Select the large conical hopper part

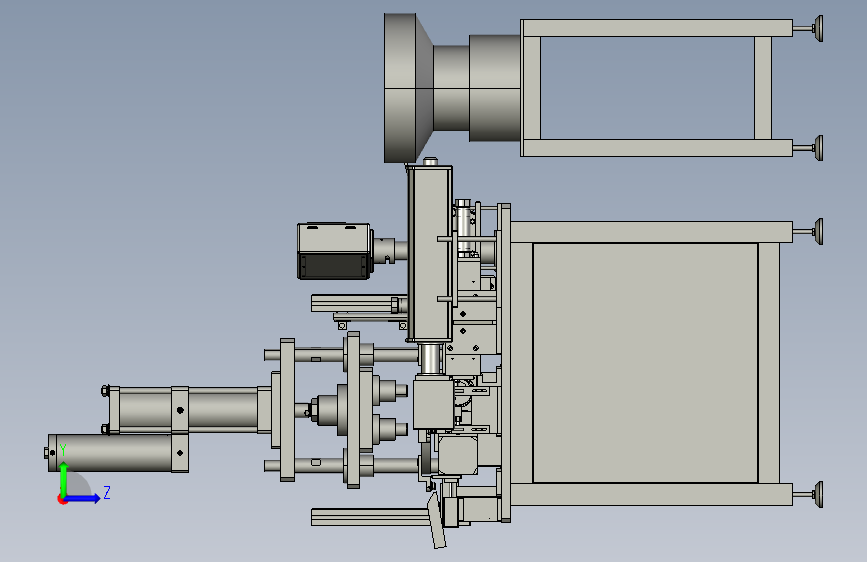click(x=409, y=89)
